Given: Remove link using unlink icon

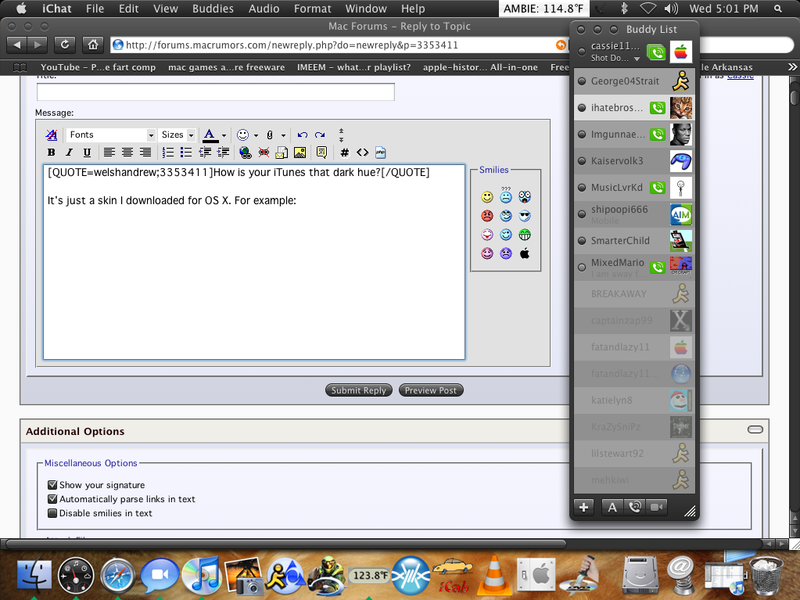Looking at the screenshot, I should (264, 152).
